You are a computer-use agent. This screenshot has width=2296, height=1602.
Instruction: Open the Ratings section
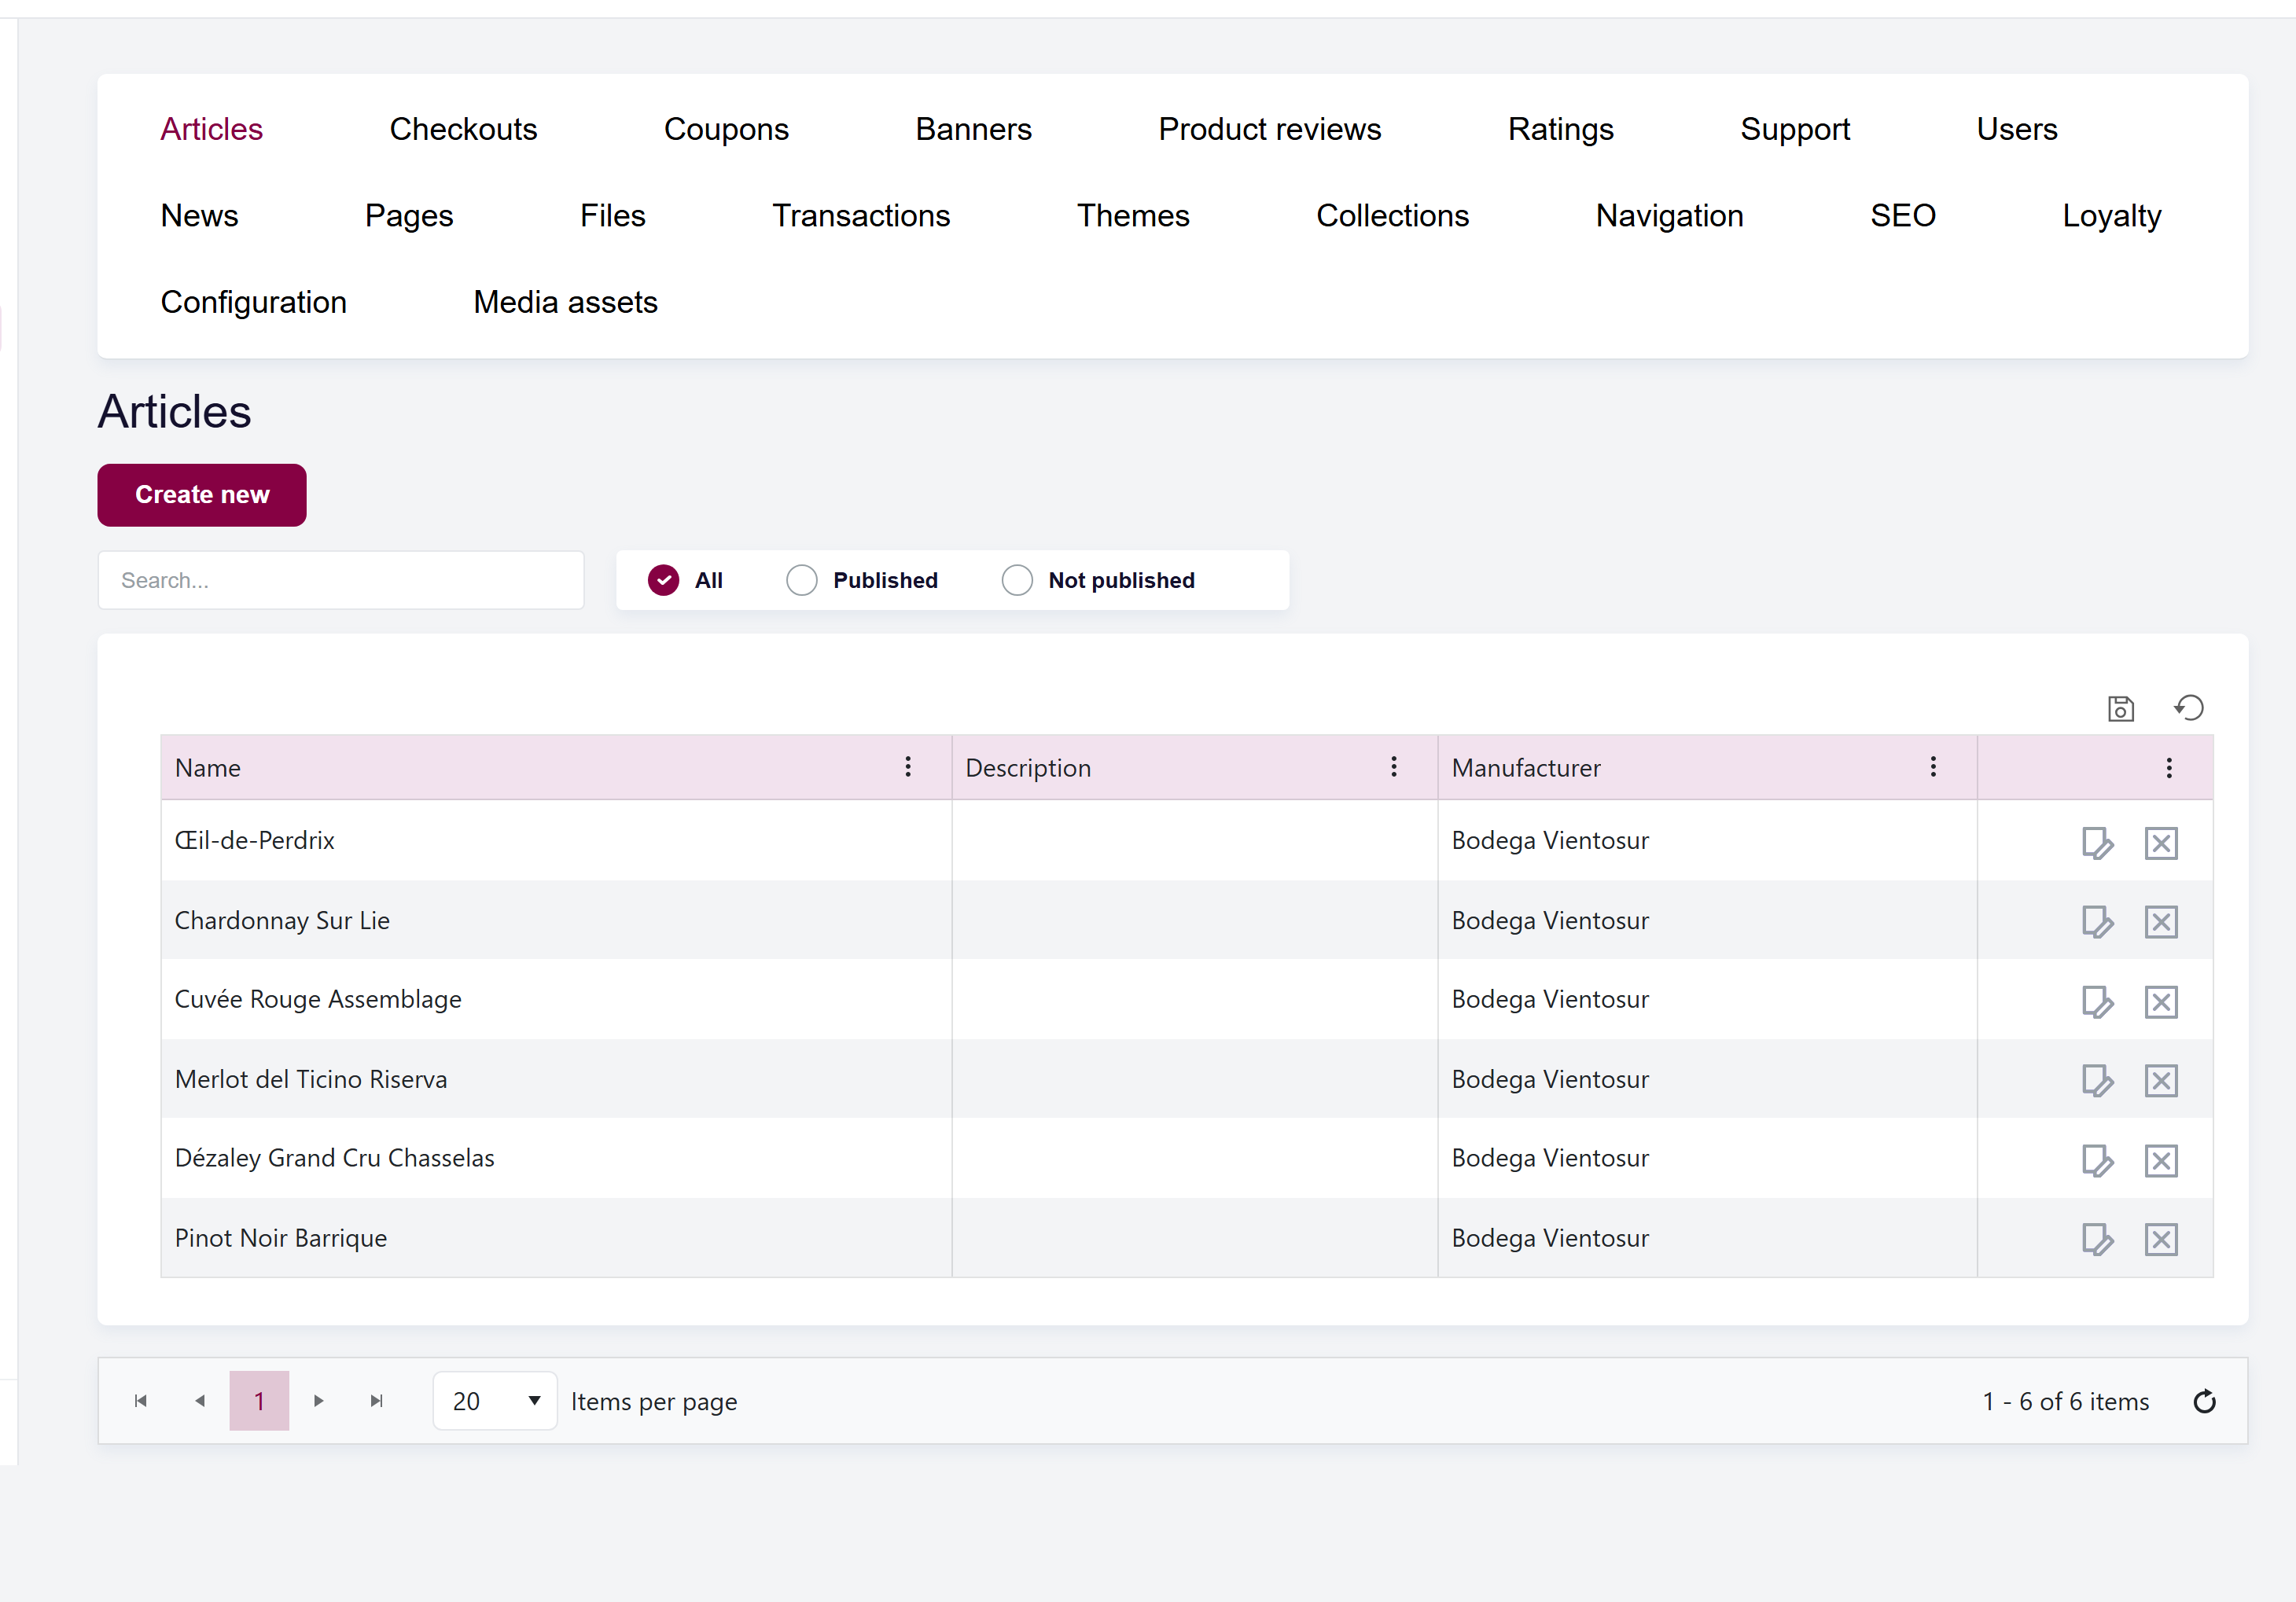tap(1561, 129)
